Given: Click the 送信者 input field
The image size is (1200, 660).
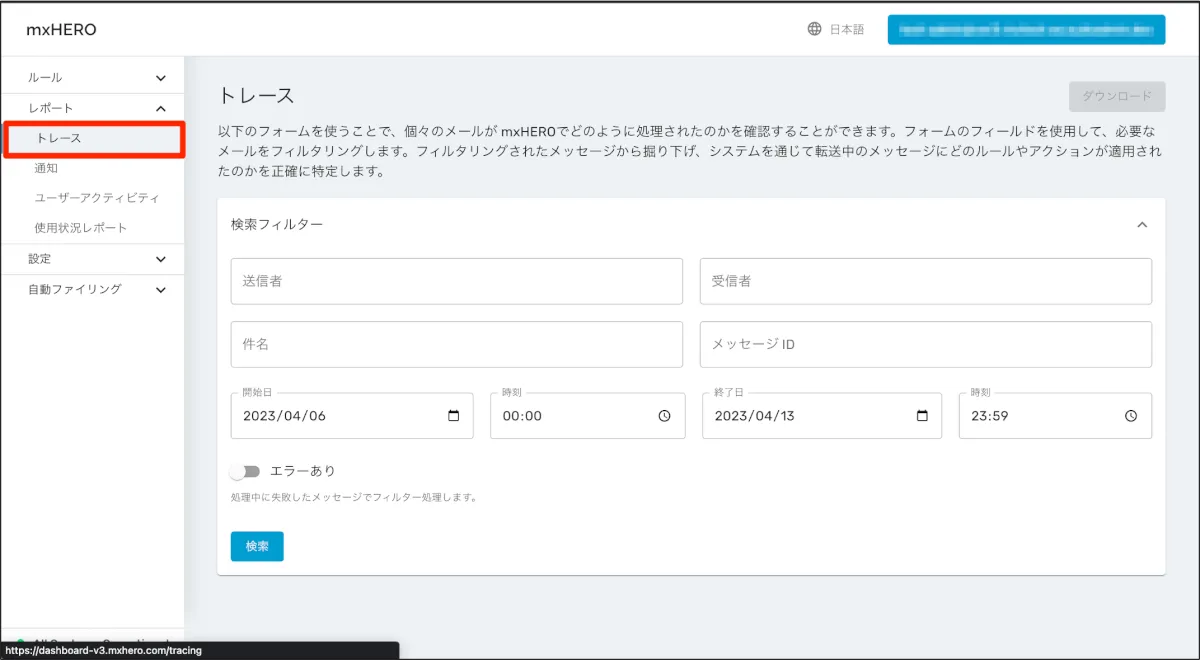Looking at the screenshot, I should (x=456, y=282).
